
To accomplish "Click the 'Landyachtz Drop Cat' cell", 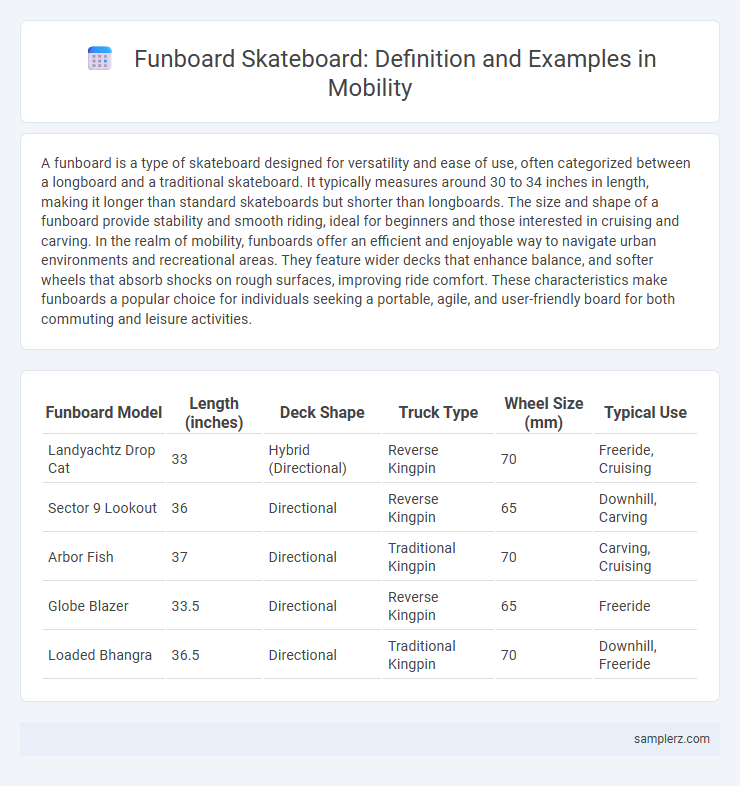I will point(102,459).
